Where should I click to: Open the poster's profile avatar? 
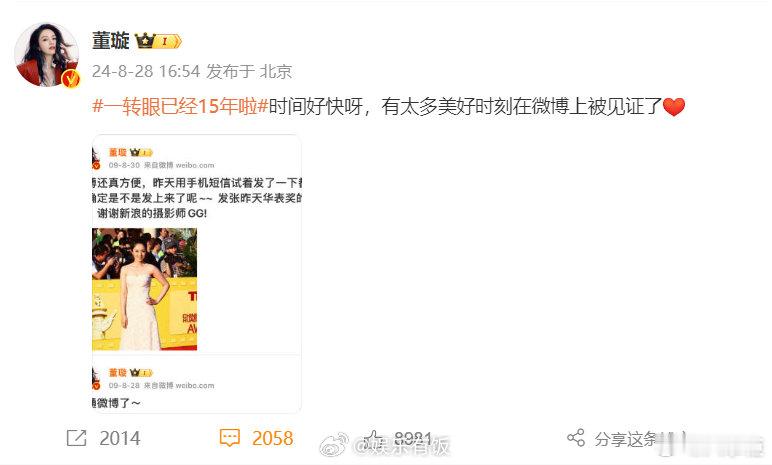[x=47, y=54]
